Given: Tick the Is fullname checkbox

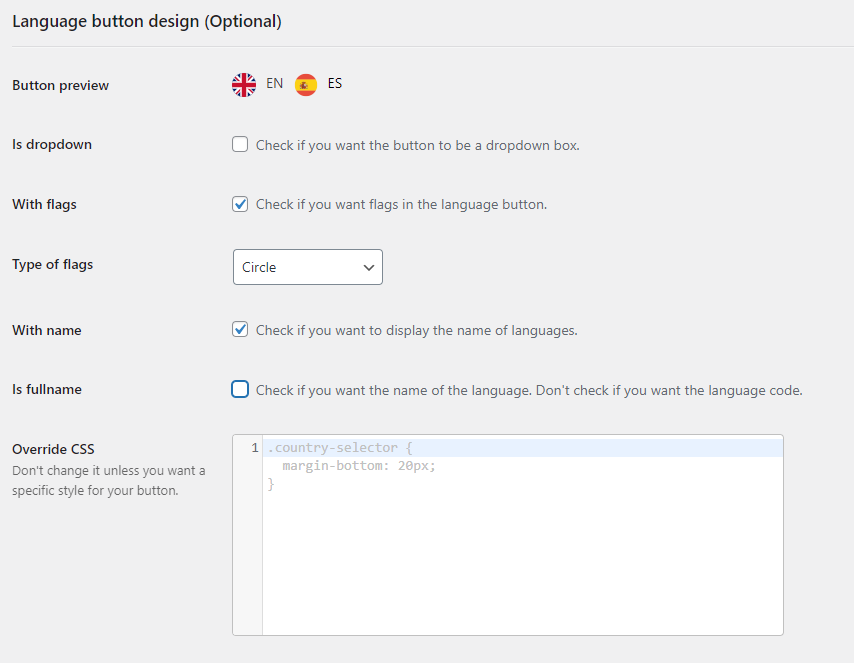Looking at the screenshot, I should (240, 389).
